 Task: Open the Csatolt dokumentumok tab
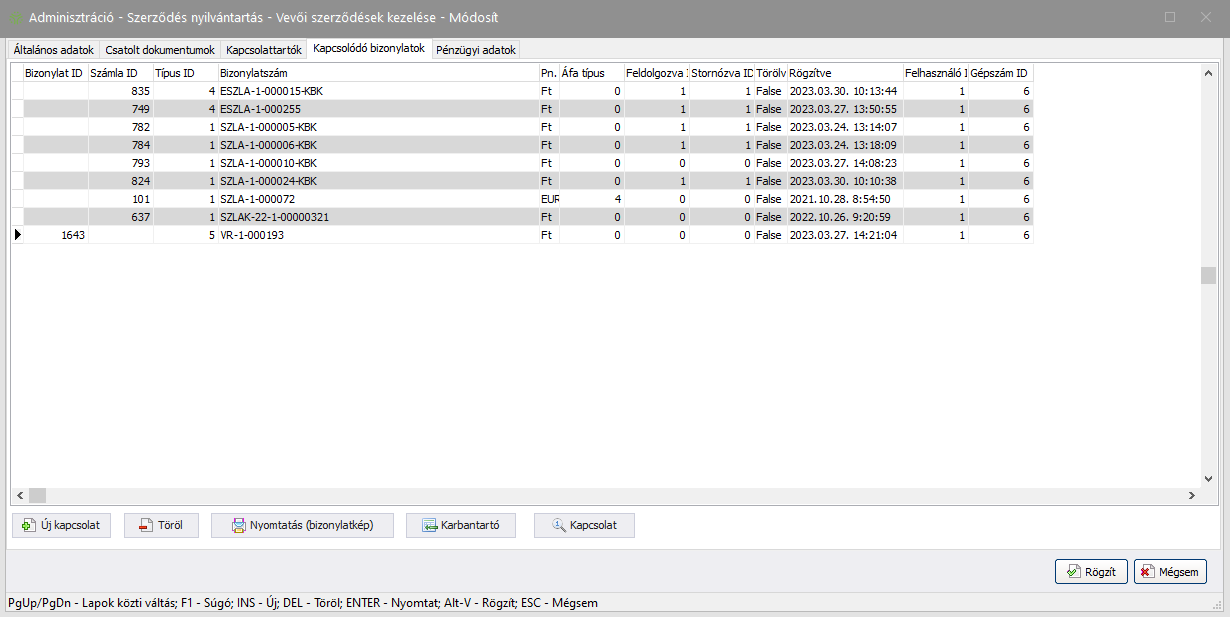(160, 49)
